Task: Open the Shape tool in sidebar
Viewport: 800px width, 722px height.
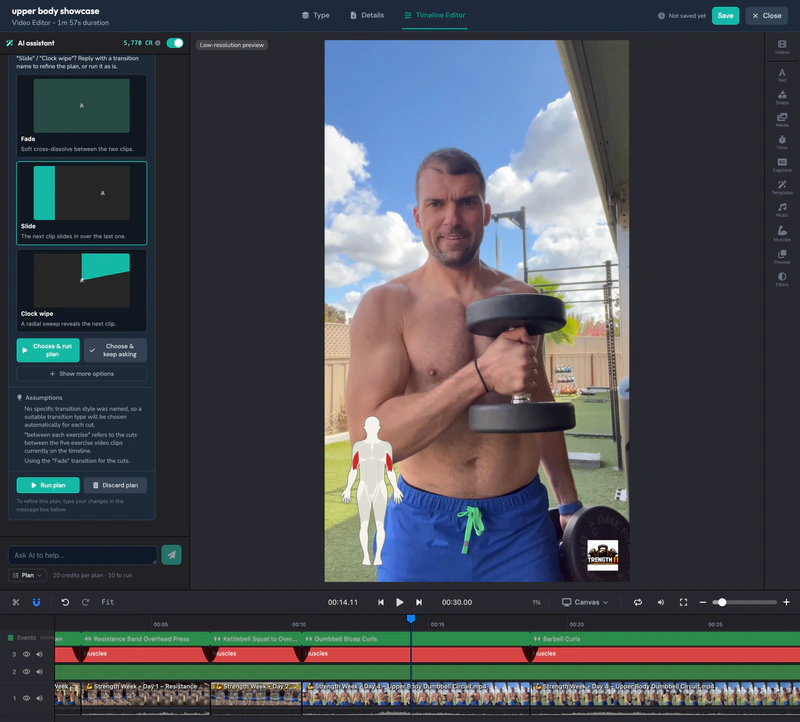Action: (x=782, y=97)
